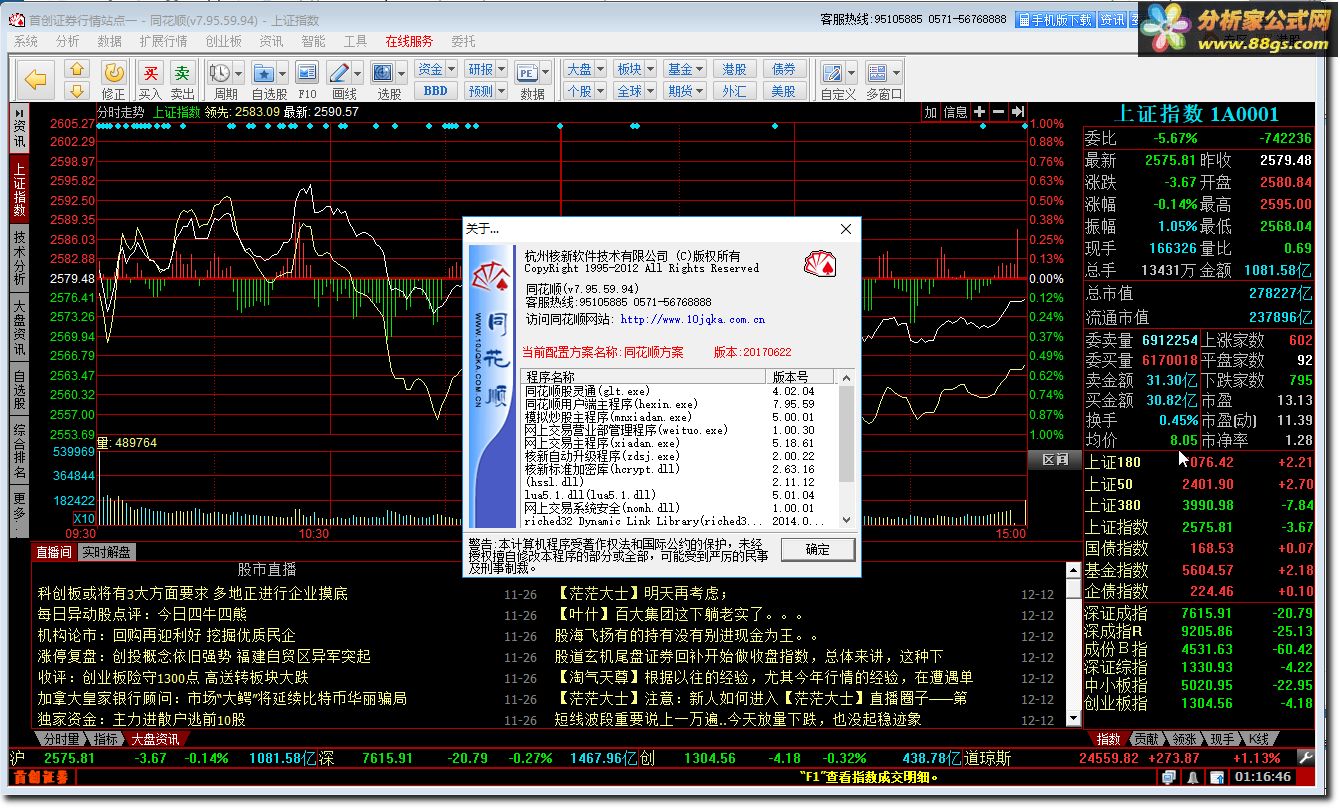Open the 自选股 favorites folder icon

264,72
